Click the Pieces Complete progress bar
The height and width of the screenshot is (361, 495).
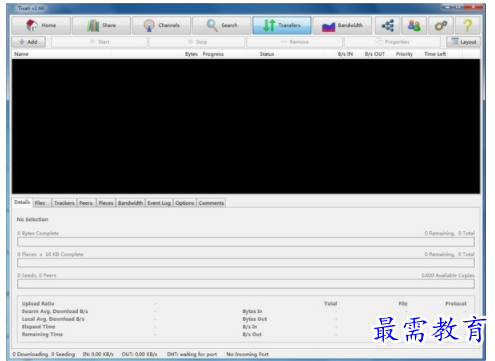tap(246, 263)
